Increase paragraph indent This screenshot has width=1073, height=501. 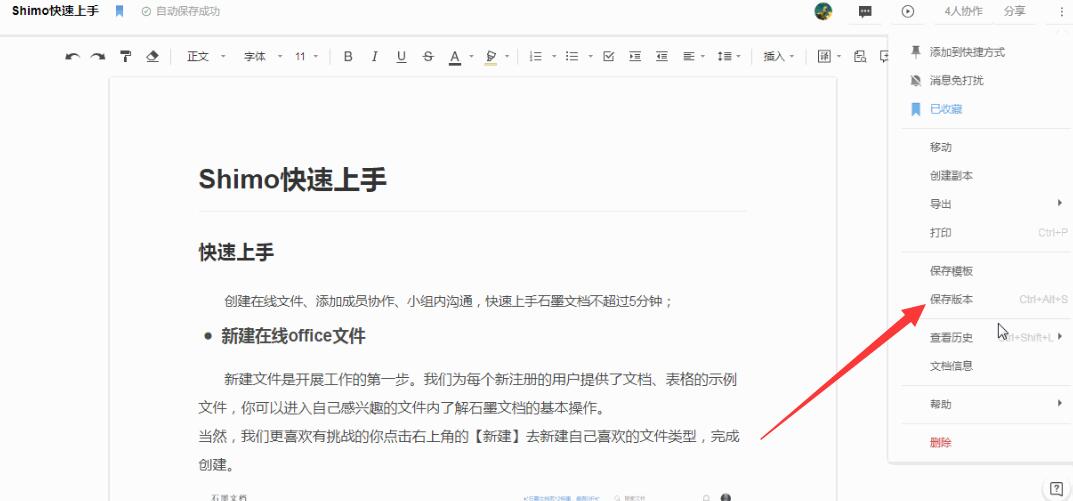pos(635,57)
